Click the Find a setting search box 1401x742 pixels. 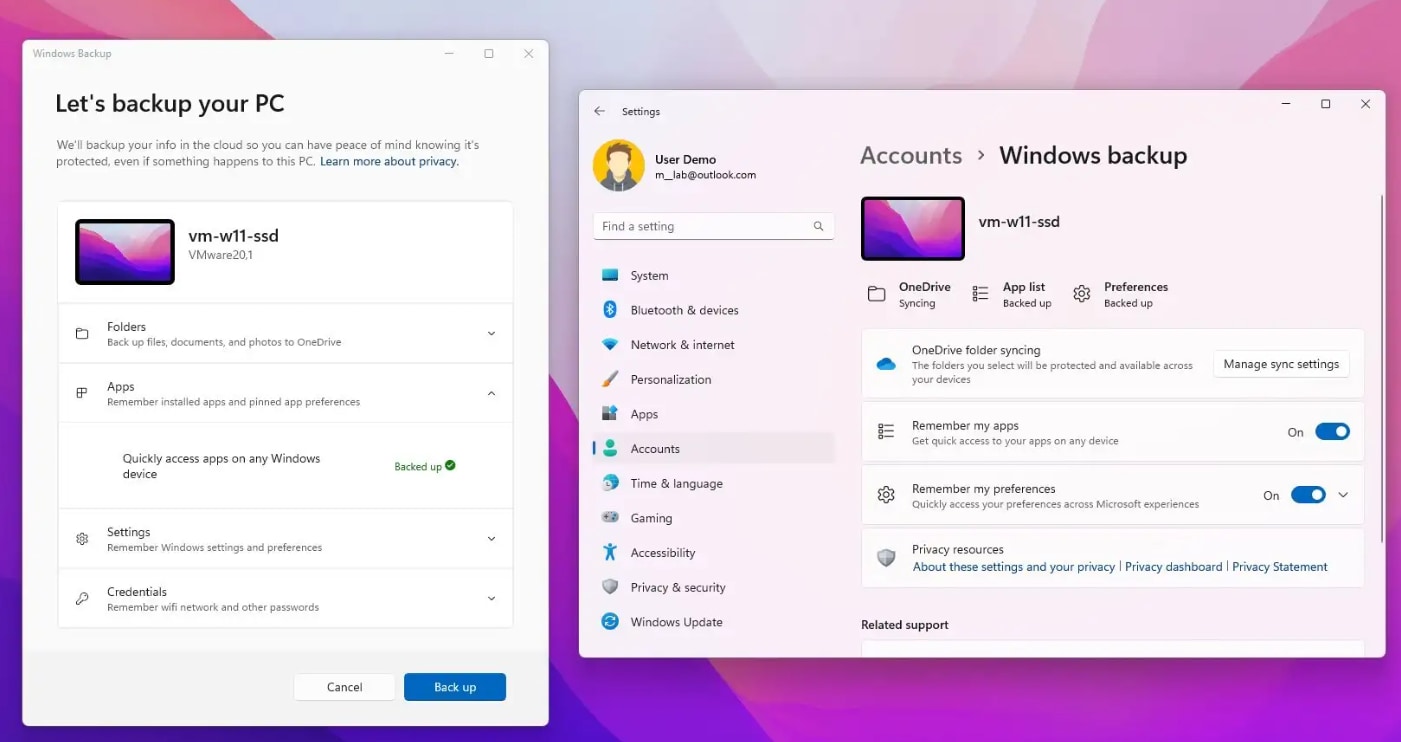[x=714, y=227]
